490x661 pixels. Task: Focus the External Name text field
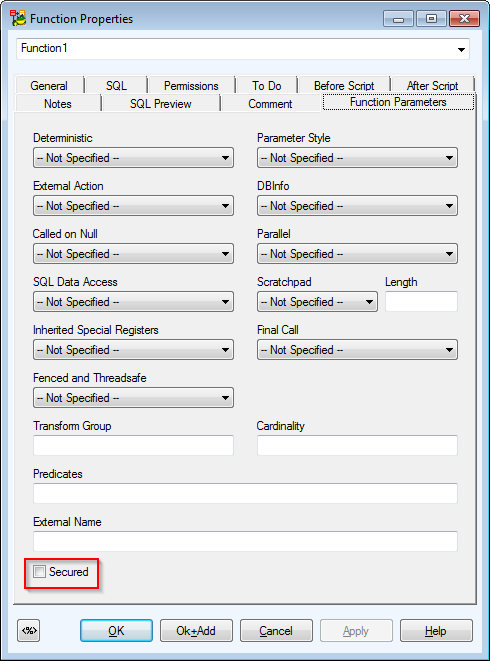(x=245, y=541)
